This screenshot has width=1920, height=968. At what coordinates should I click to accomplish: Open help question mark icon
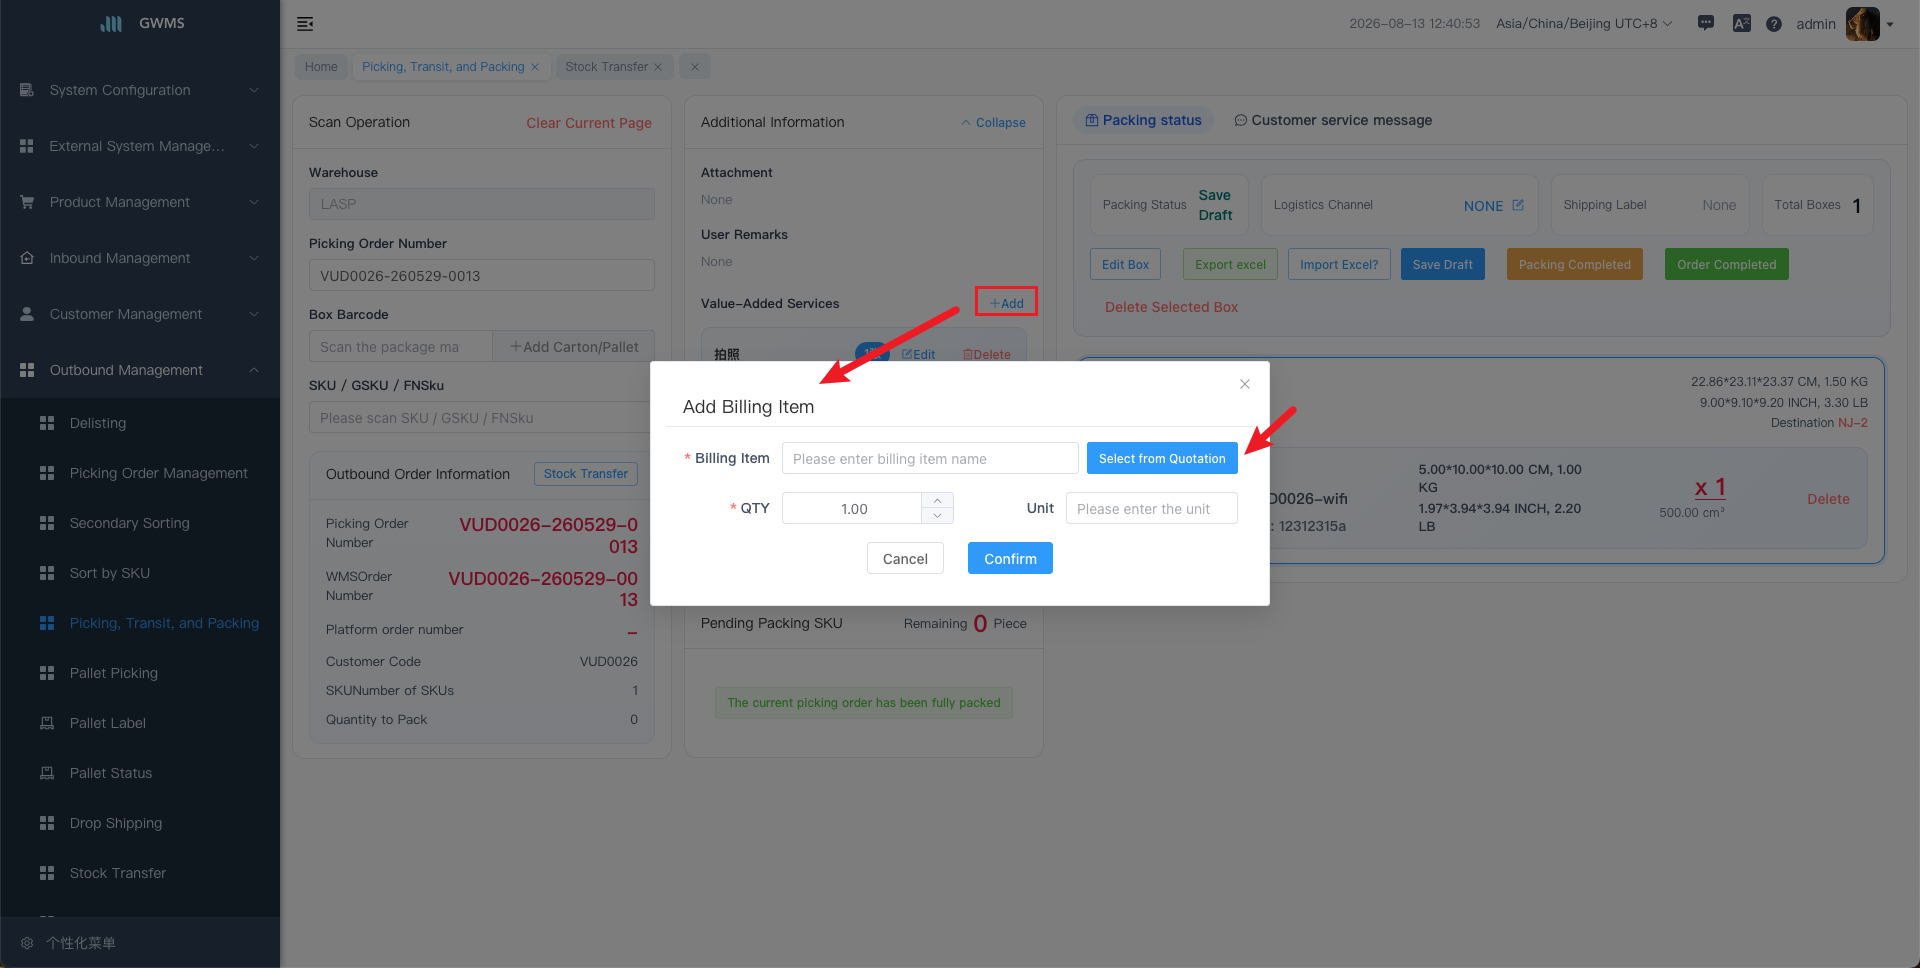[x=1774, y=24]
